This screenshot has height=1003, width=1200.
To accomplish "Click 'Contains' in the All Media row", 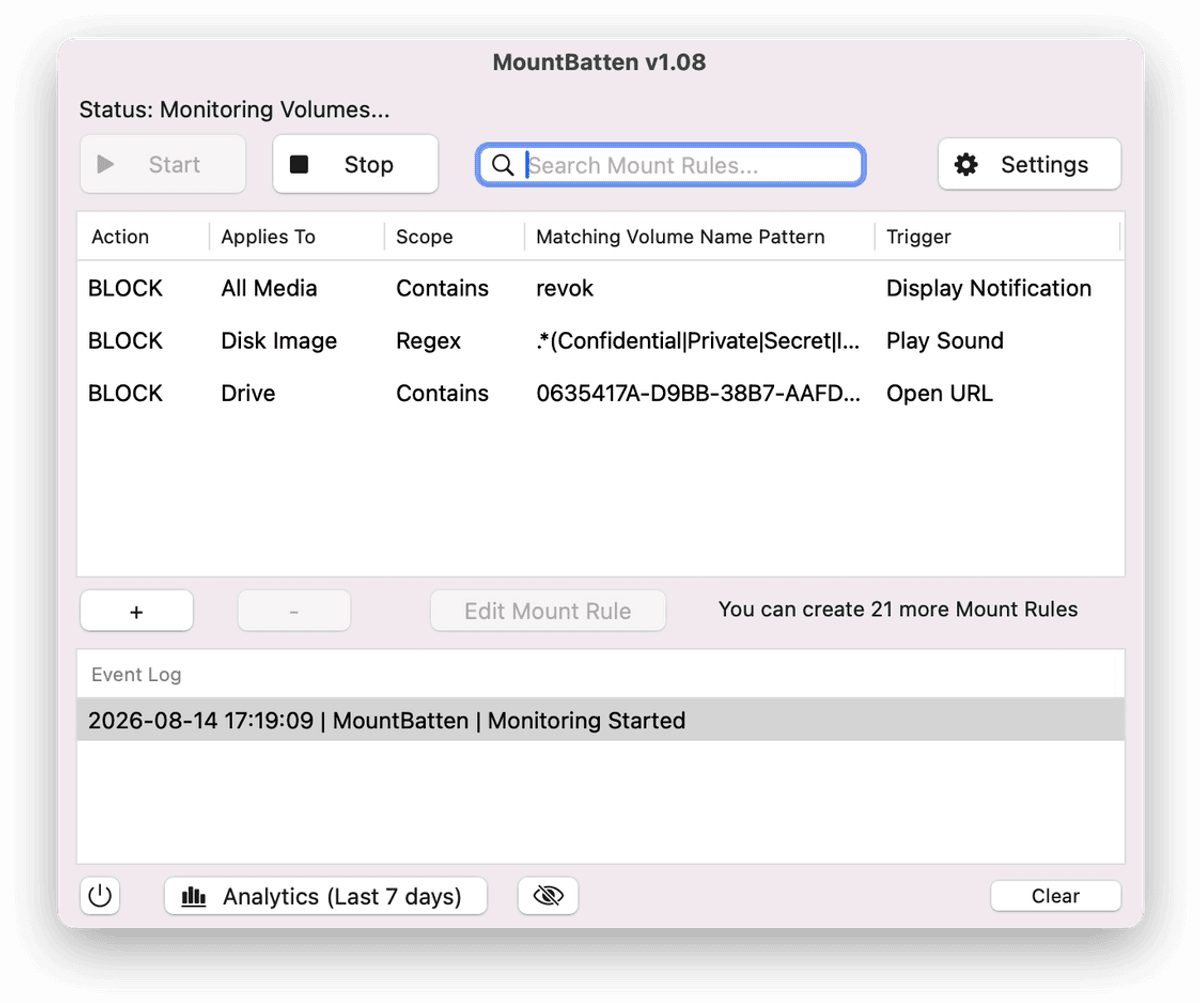I will pyautogui.click(x=442, y=289).
